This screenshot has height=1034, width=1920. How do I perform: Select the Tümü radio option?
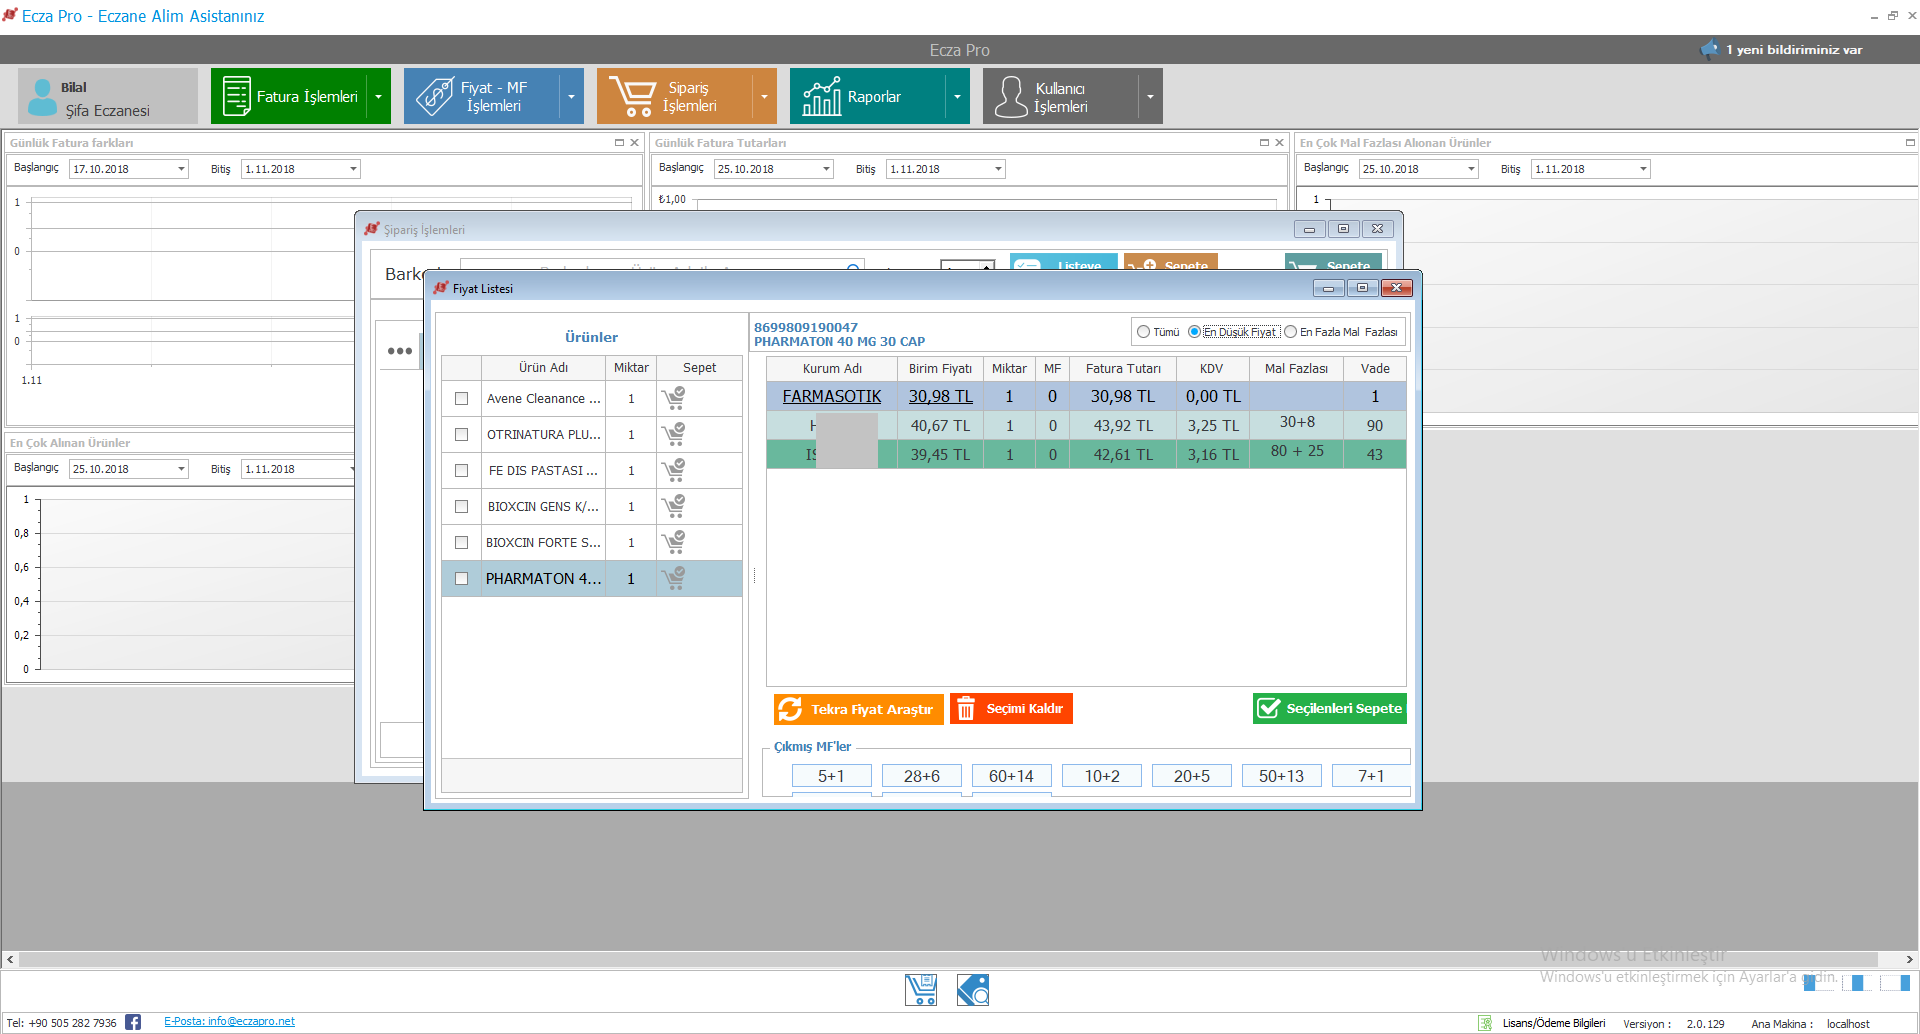click(1143, 332)
